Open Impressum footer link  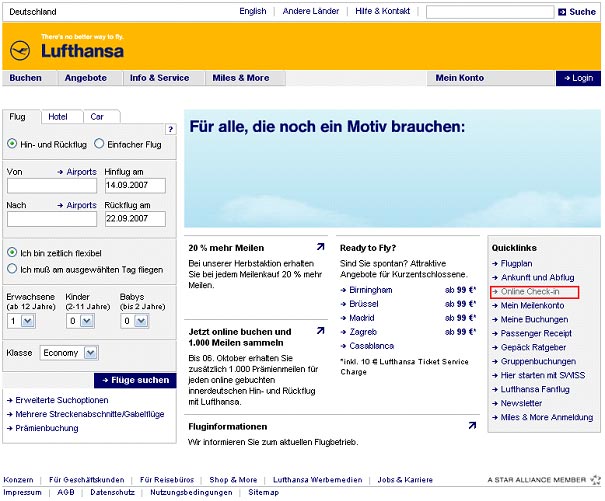click(x=22, y=493)
